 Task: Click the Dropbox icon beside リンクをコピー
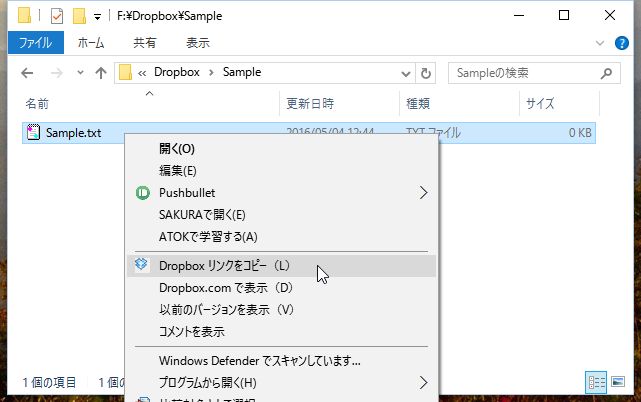[x=141, y=264]
